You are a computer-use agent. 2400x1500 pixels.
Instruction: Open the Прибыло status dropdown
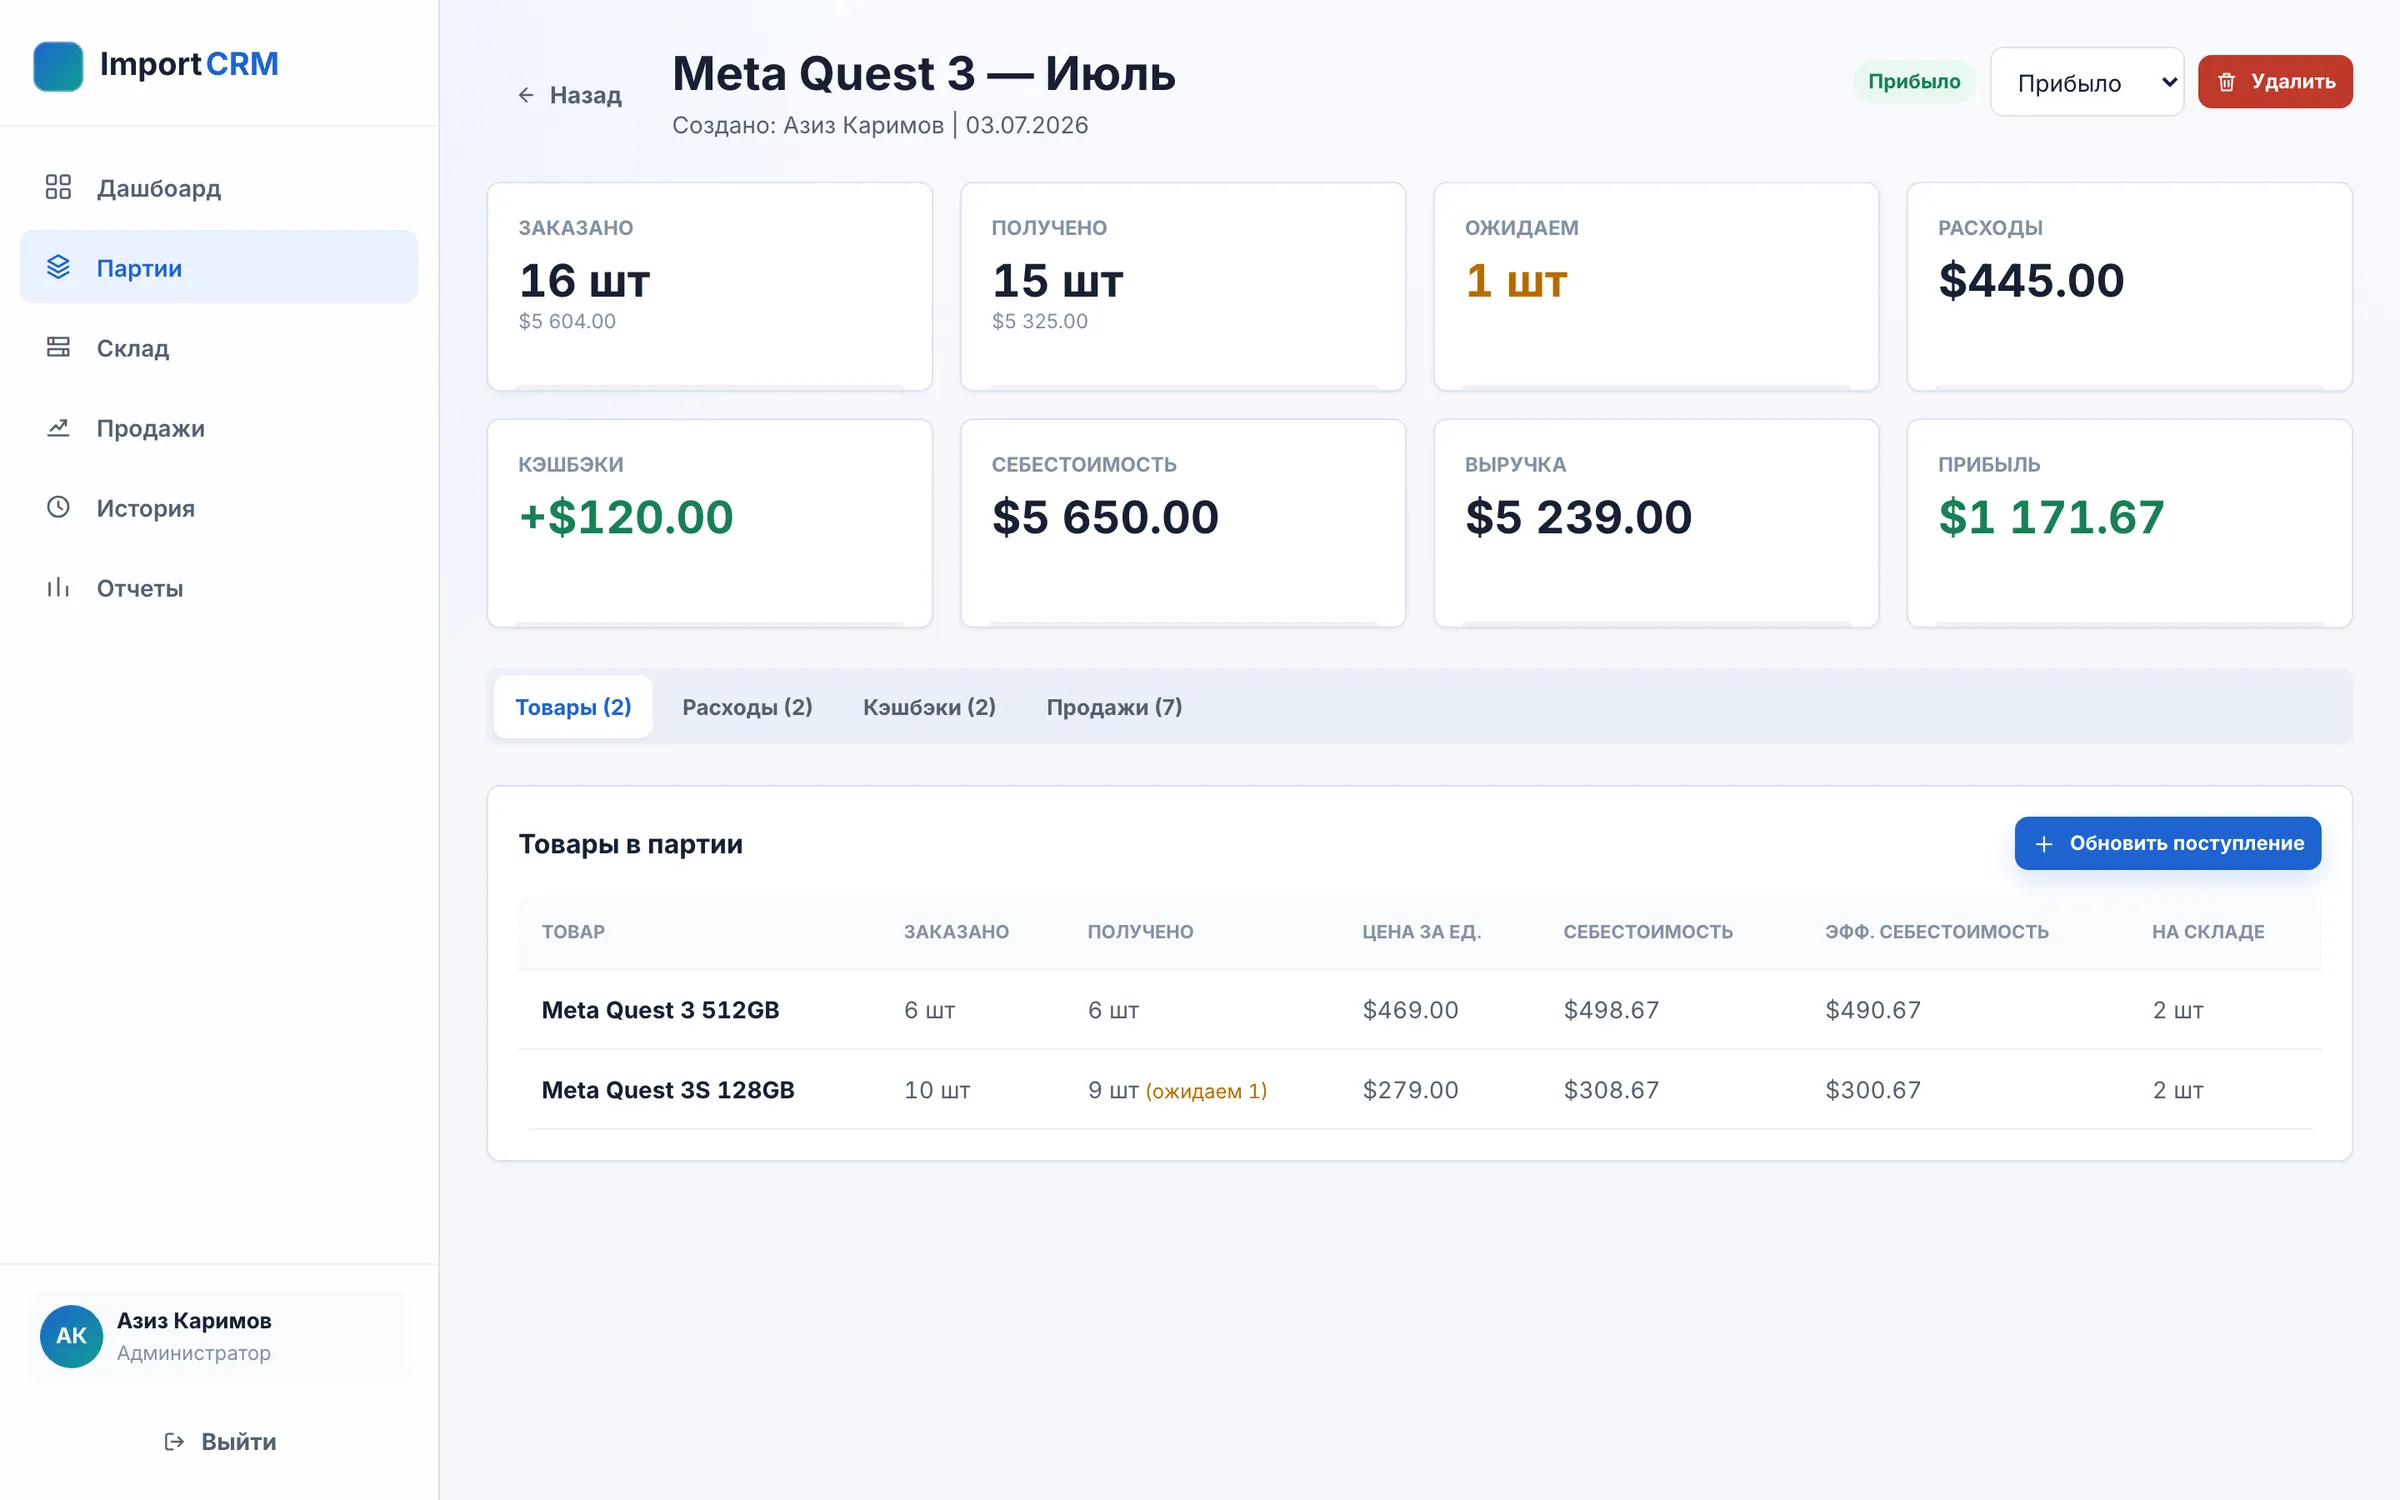pyautogui.click(x=2087, y=82)
